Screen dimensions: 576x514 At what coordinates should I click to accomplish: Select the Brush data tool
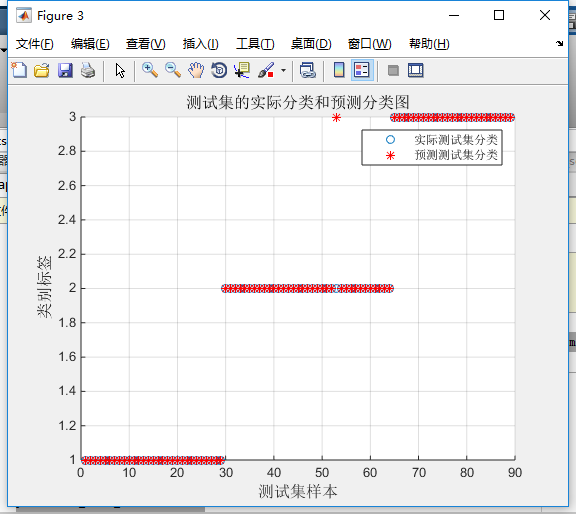click(x=266, y=70)
